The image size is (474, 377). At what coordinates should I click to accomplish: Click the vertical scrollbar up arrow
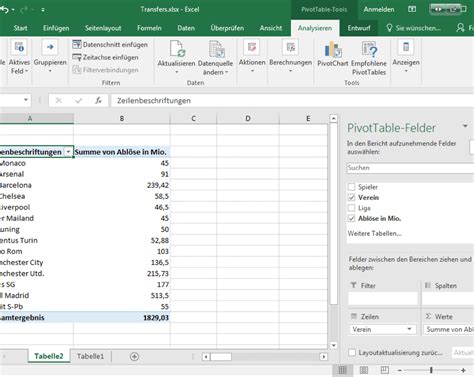point(333,119)
